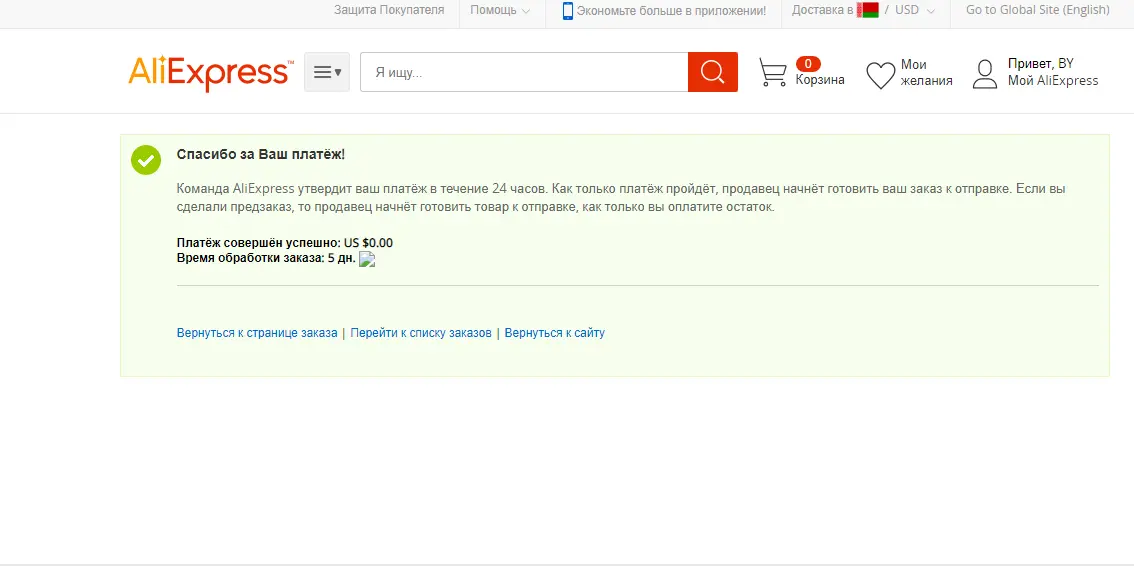The image size is (1134, 566).
Task: Click the wishlist heart icon
Action: click(x=880, y=74)
